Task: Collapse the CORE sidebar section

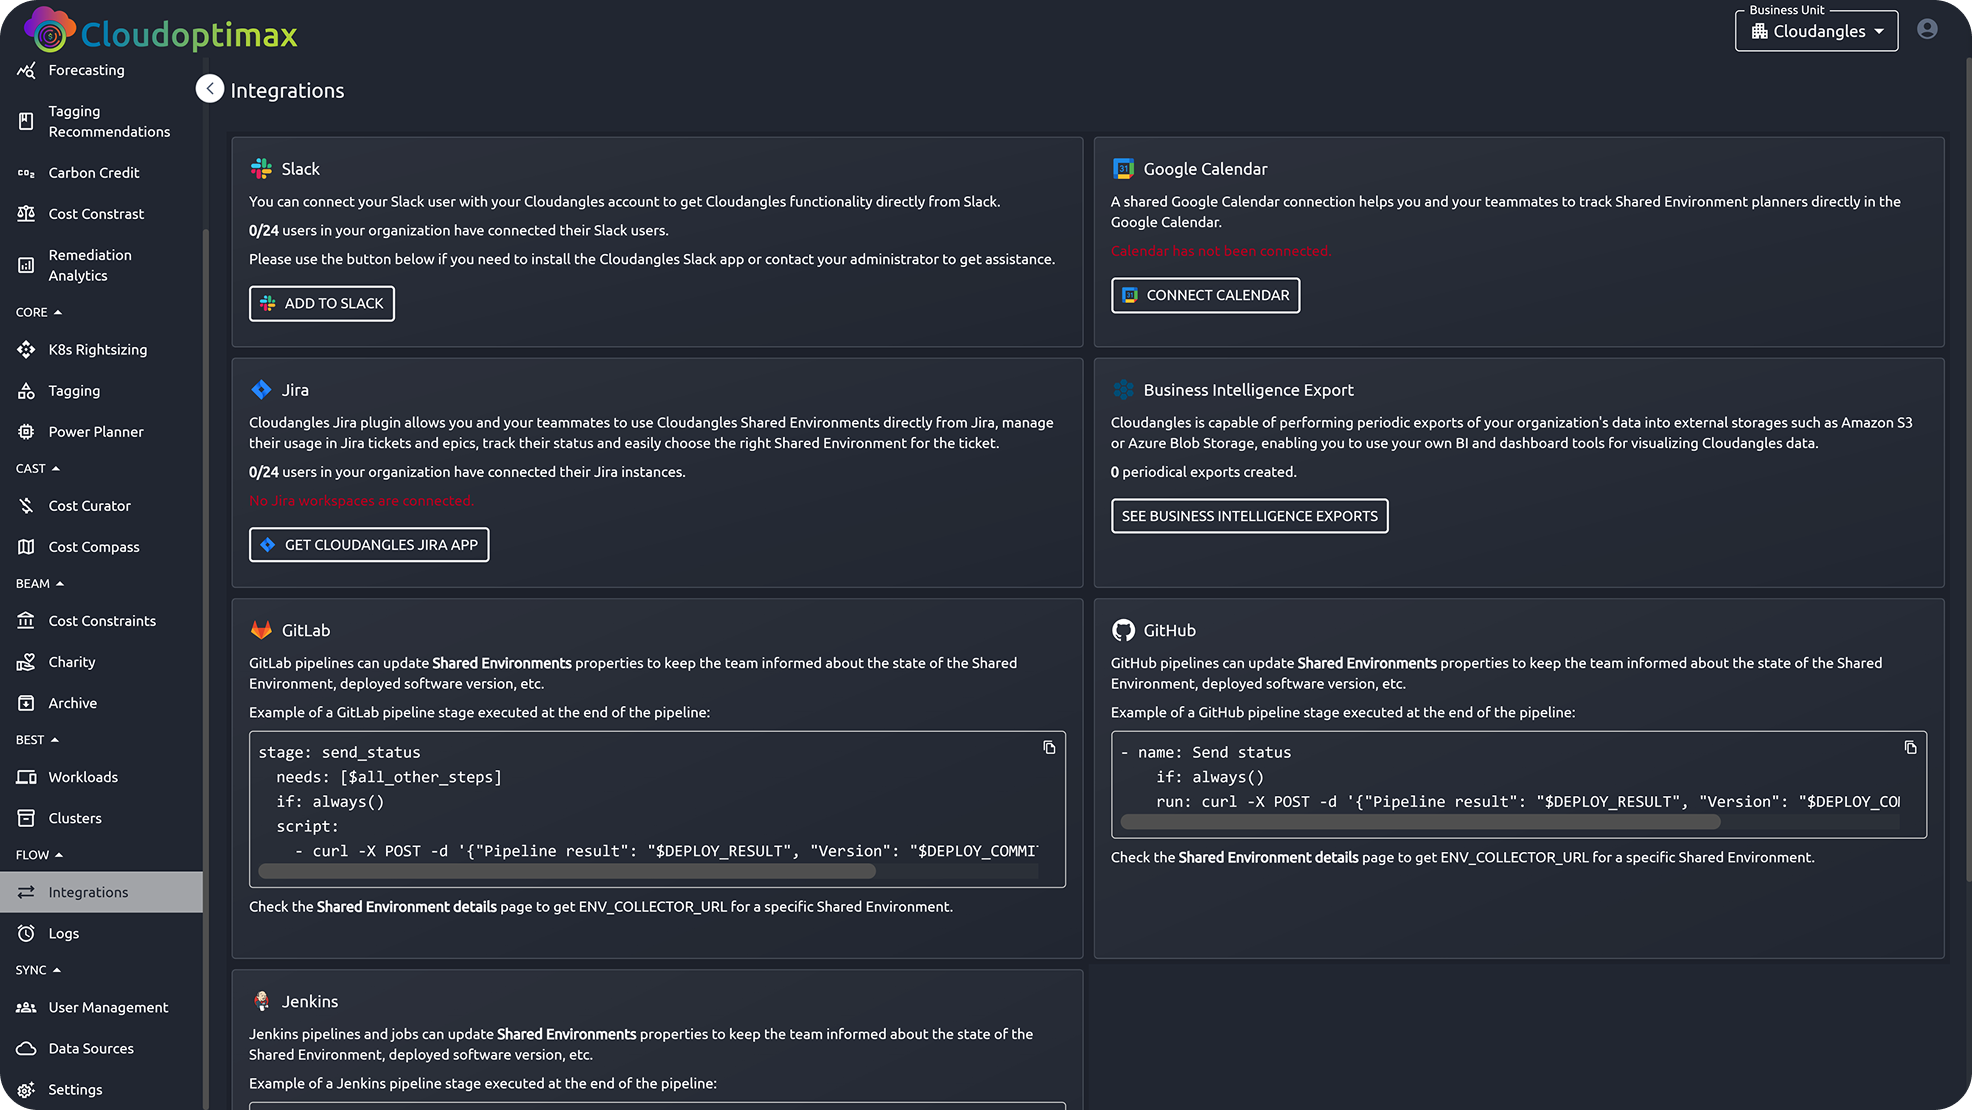Action: pyautogui.click(x=39, y=312)
